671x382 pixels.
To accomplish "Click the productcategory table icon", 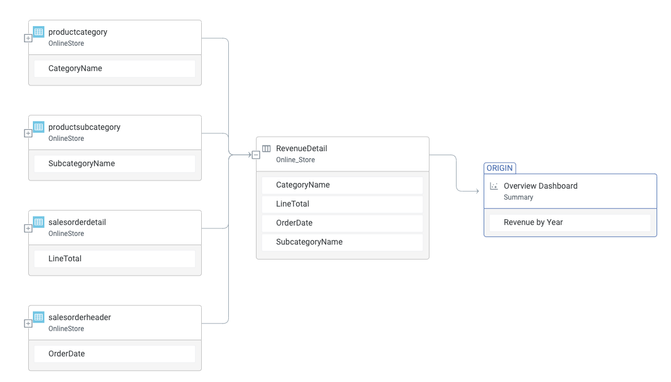I will (39, 32).
